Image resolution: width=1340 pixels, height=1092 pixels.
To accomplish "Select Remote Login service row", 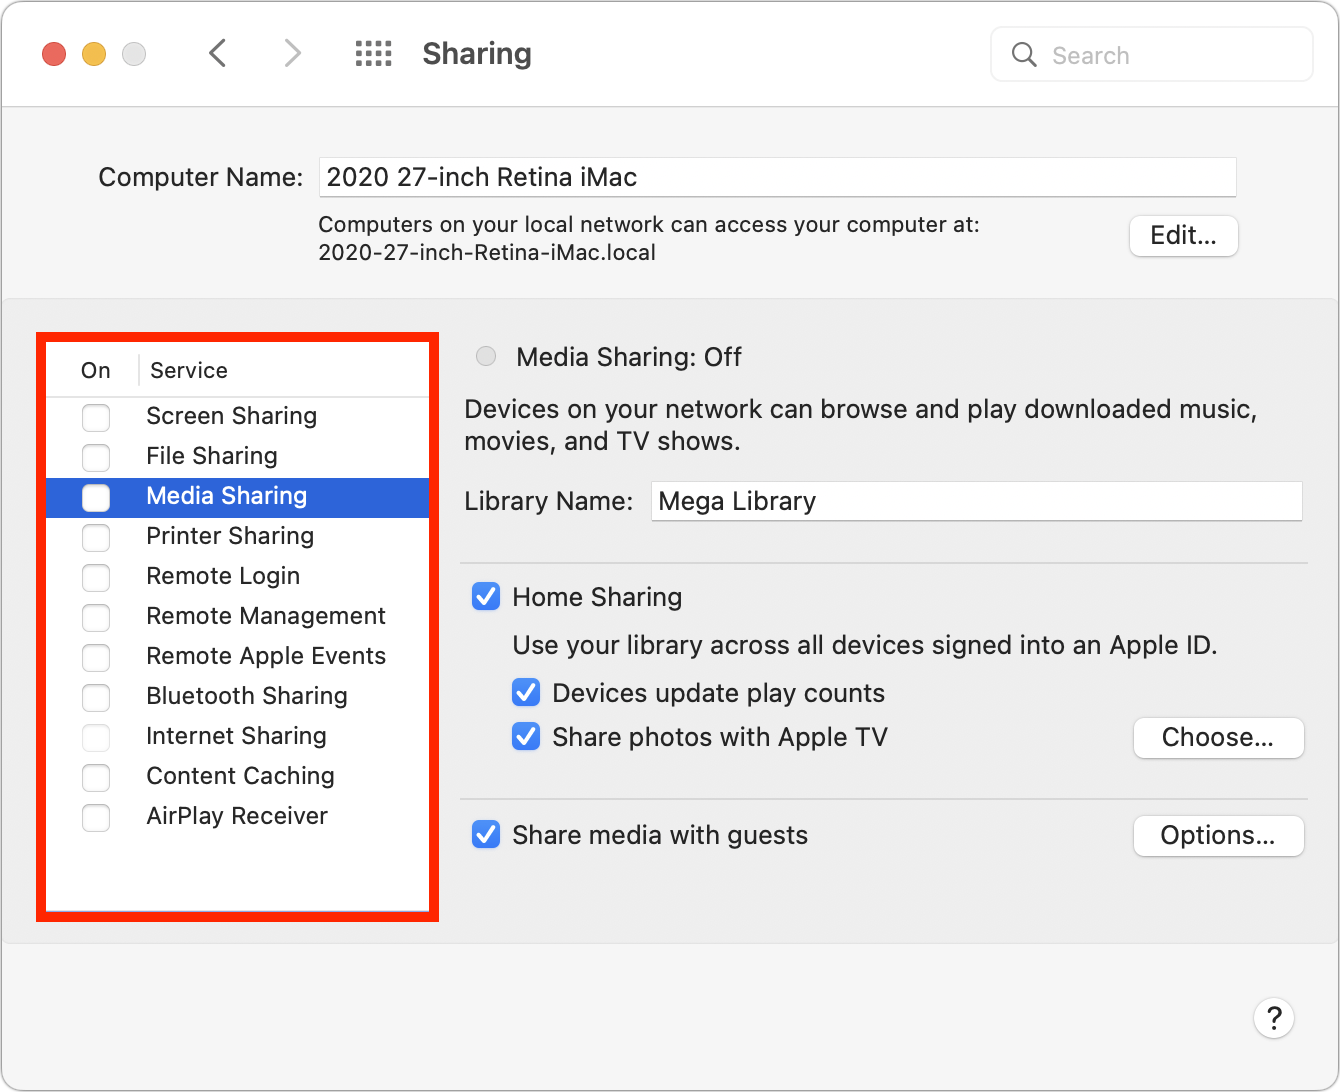I will pos(223,576).
